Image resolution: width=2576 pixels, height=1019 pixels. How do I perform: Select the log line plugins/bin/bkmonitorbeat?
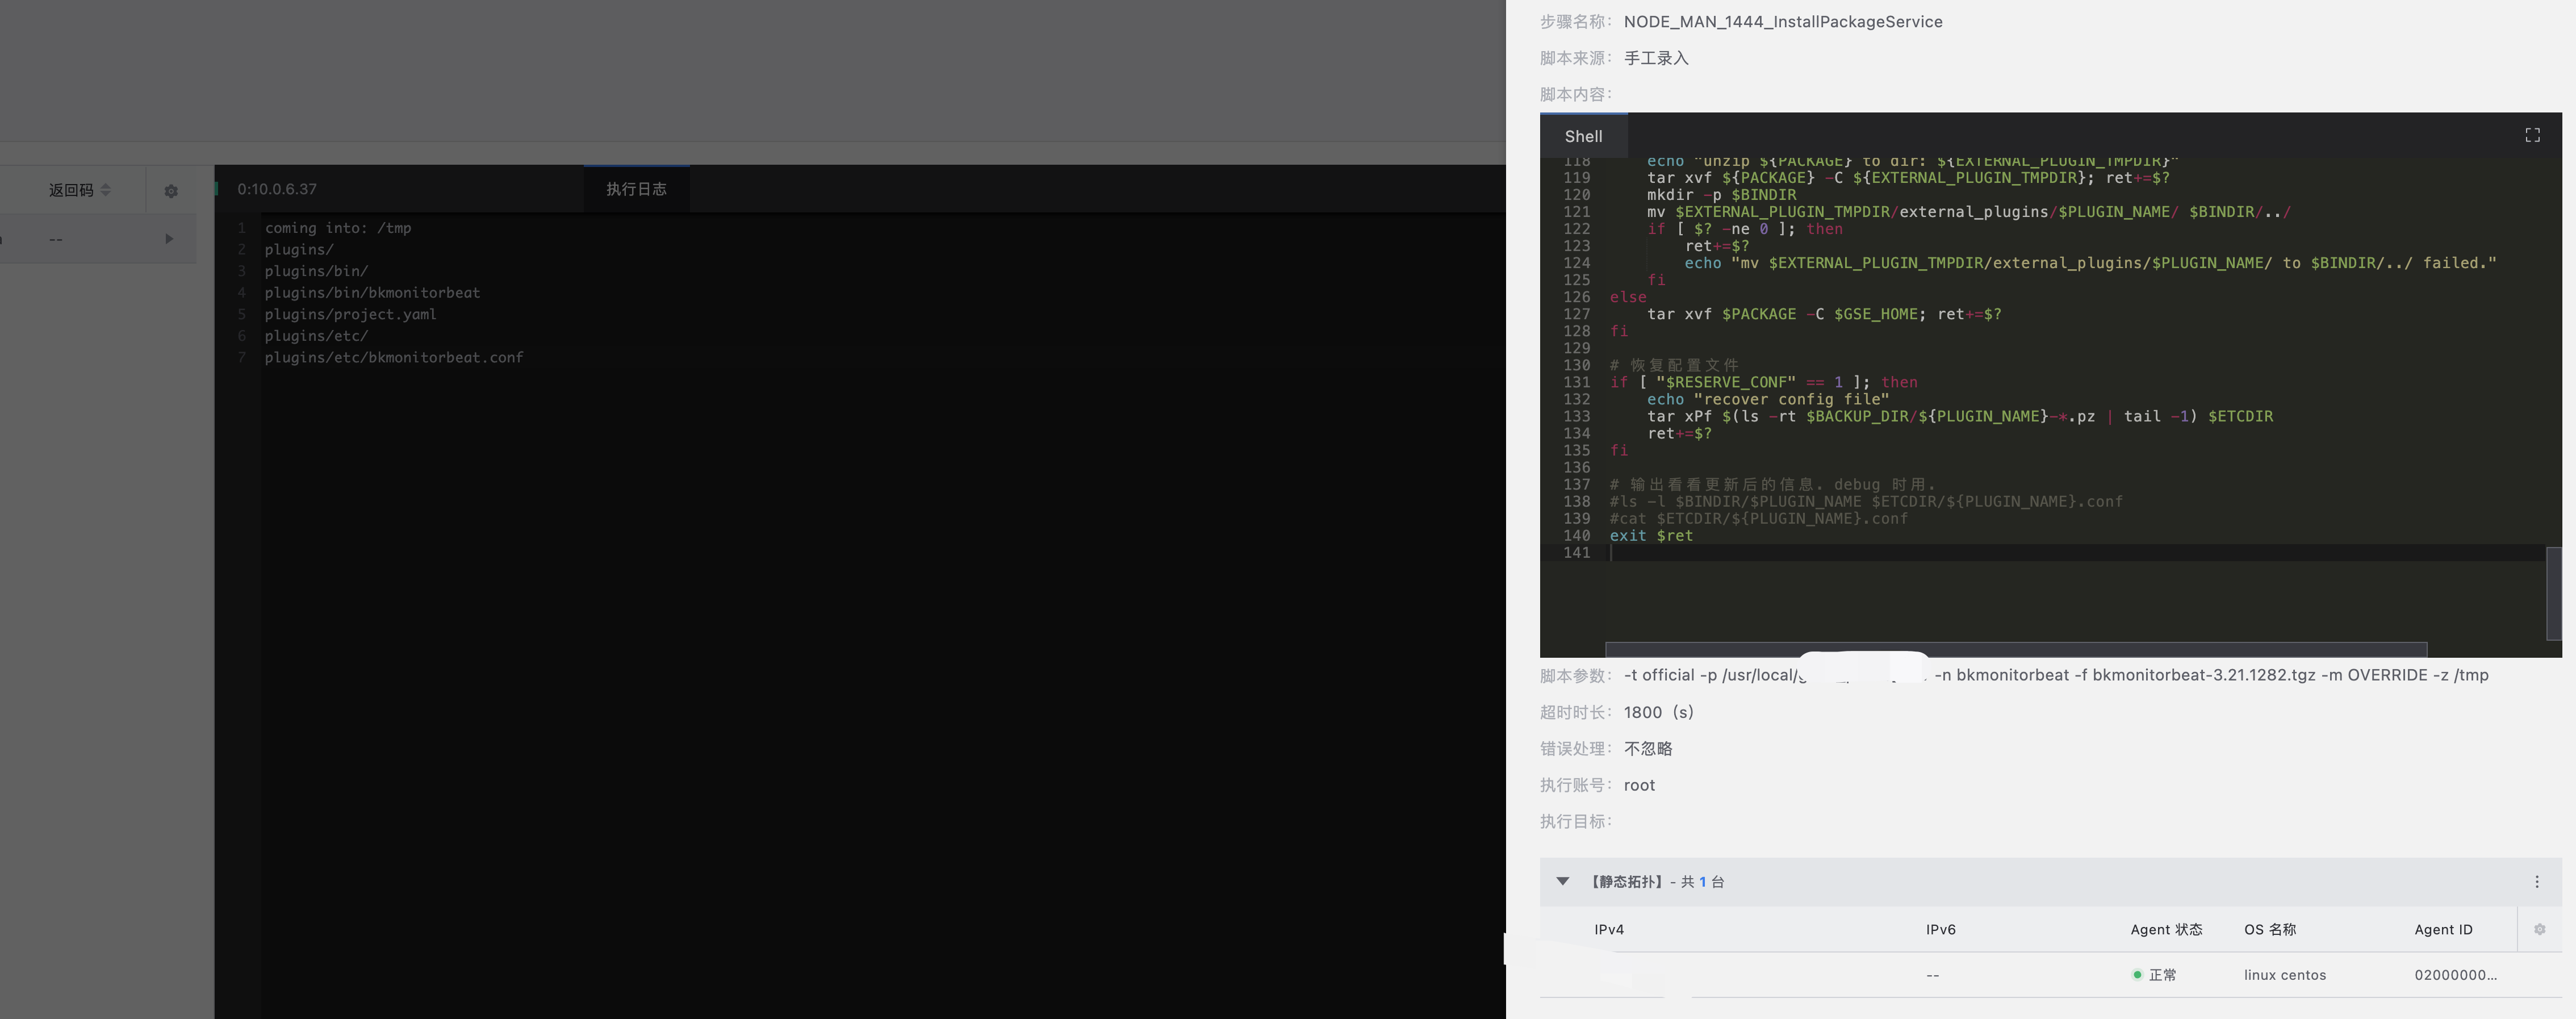(373, 293)
